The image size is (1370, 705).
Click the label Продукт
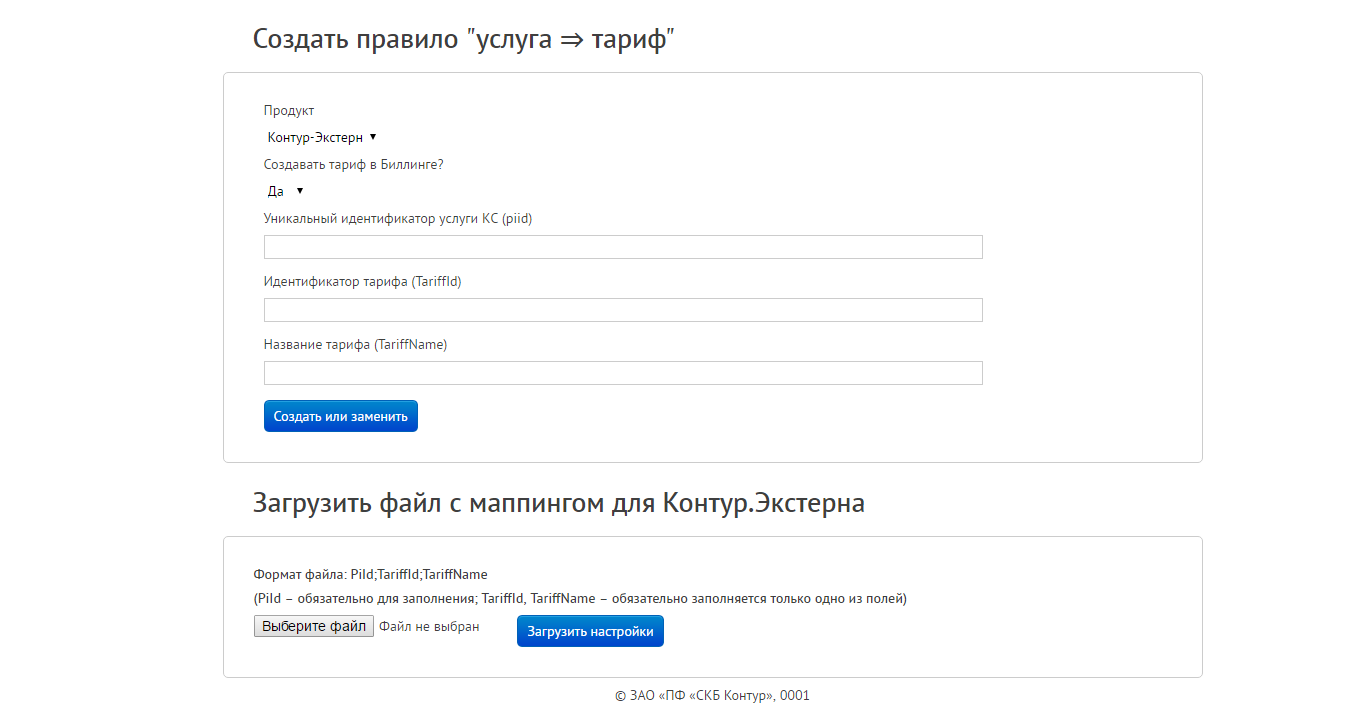point(289,111)
